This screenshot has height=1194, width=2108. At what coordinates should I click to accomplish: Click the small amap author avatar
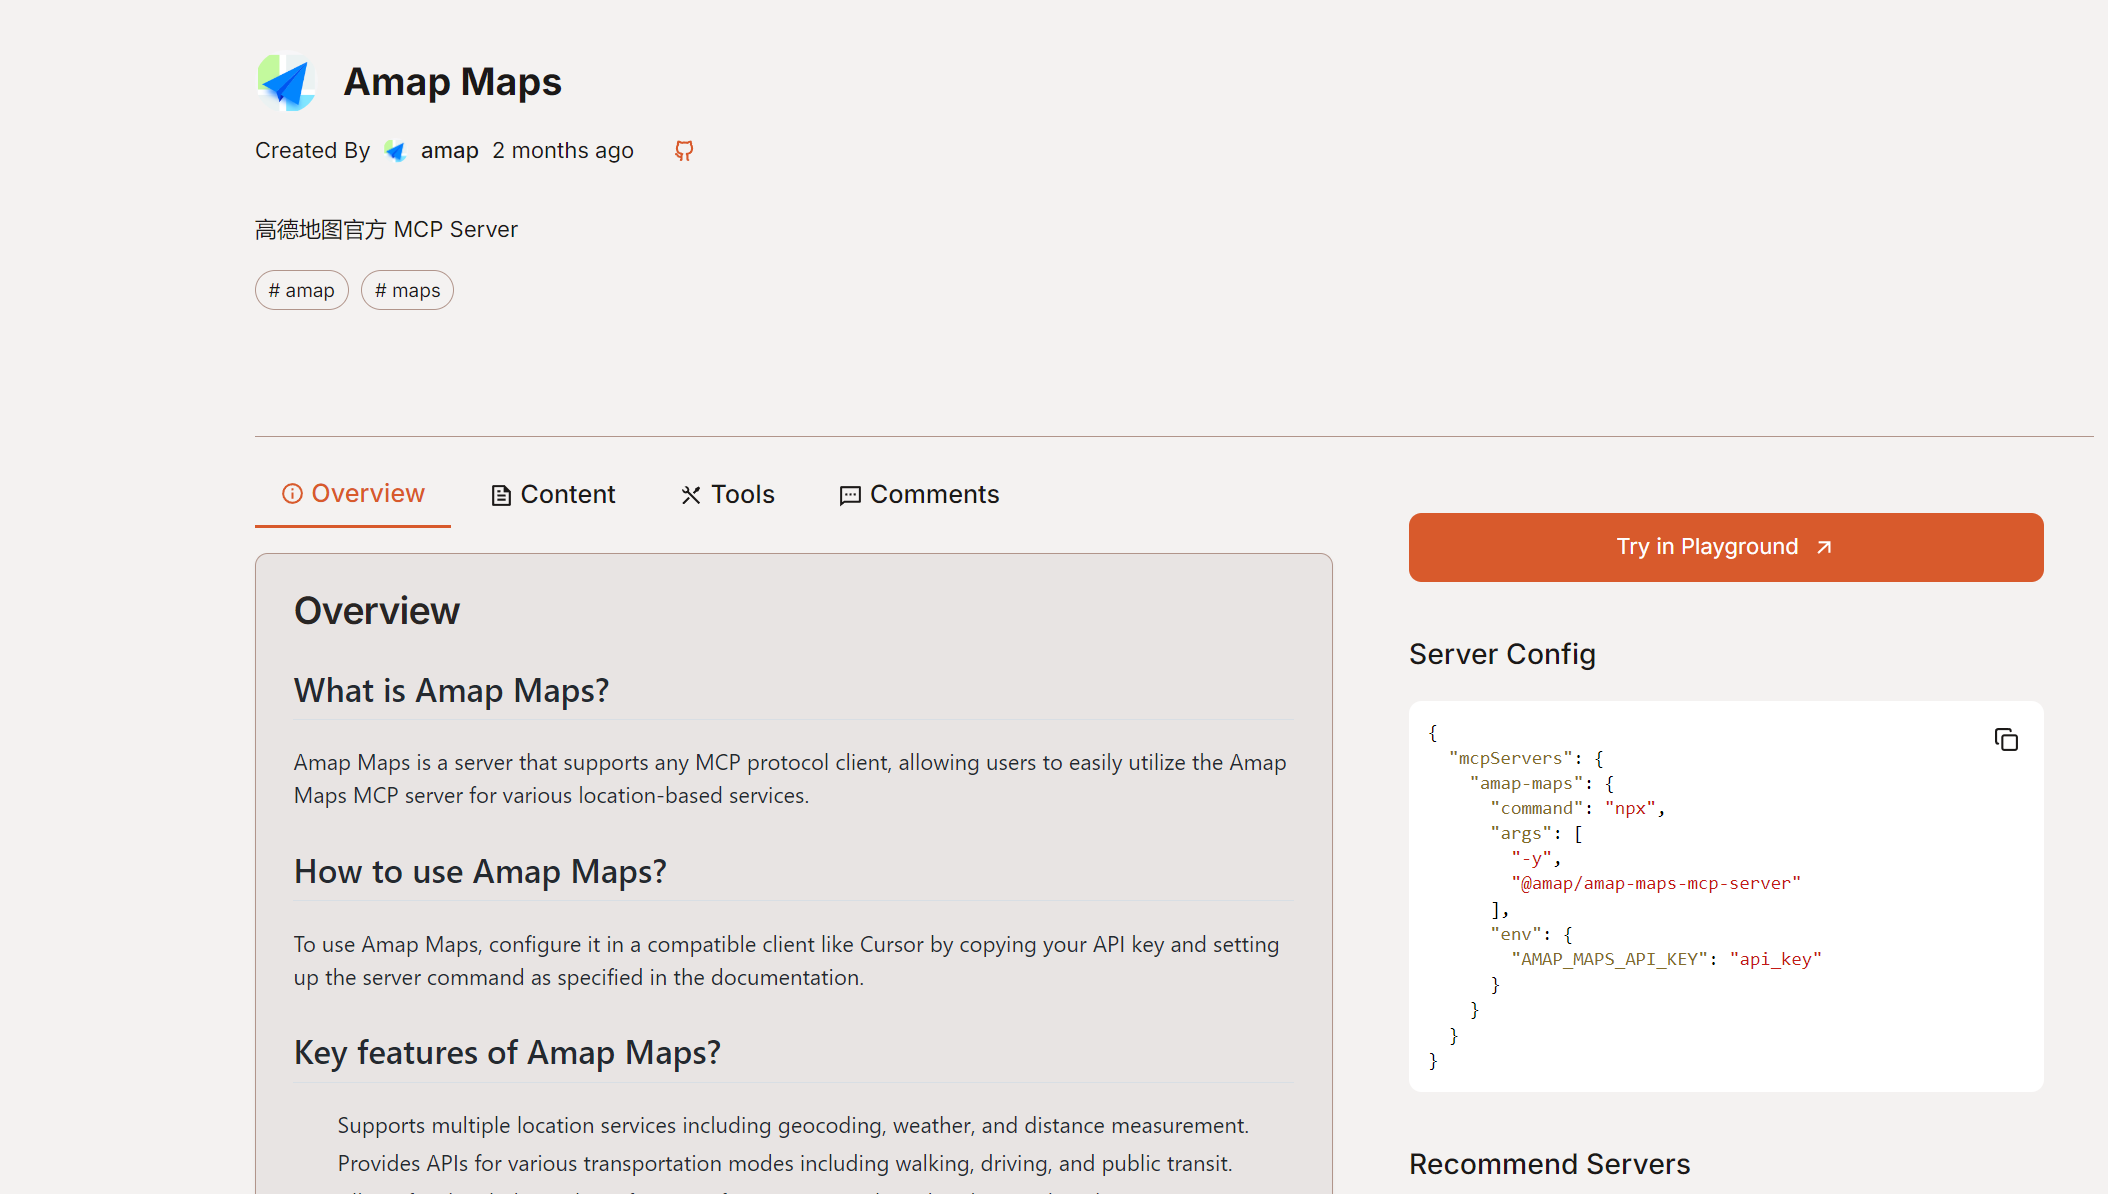tap(395, 151)
